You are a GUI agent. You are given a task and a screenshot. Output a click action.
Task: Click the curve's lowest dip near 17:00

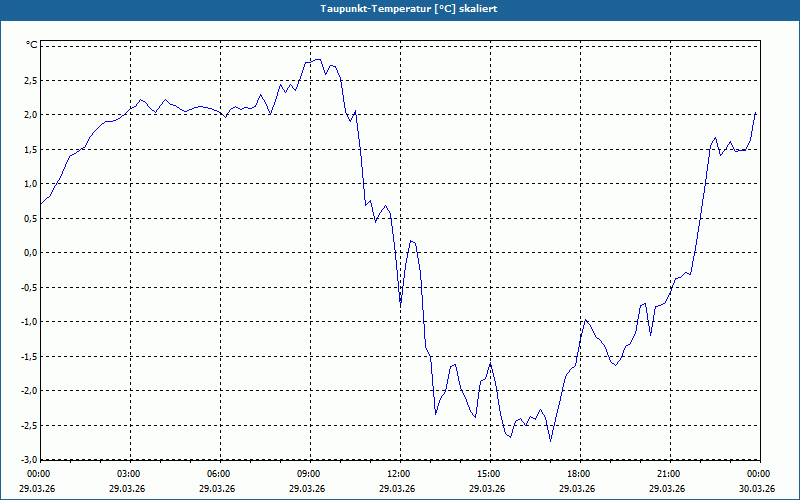551,441
